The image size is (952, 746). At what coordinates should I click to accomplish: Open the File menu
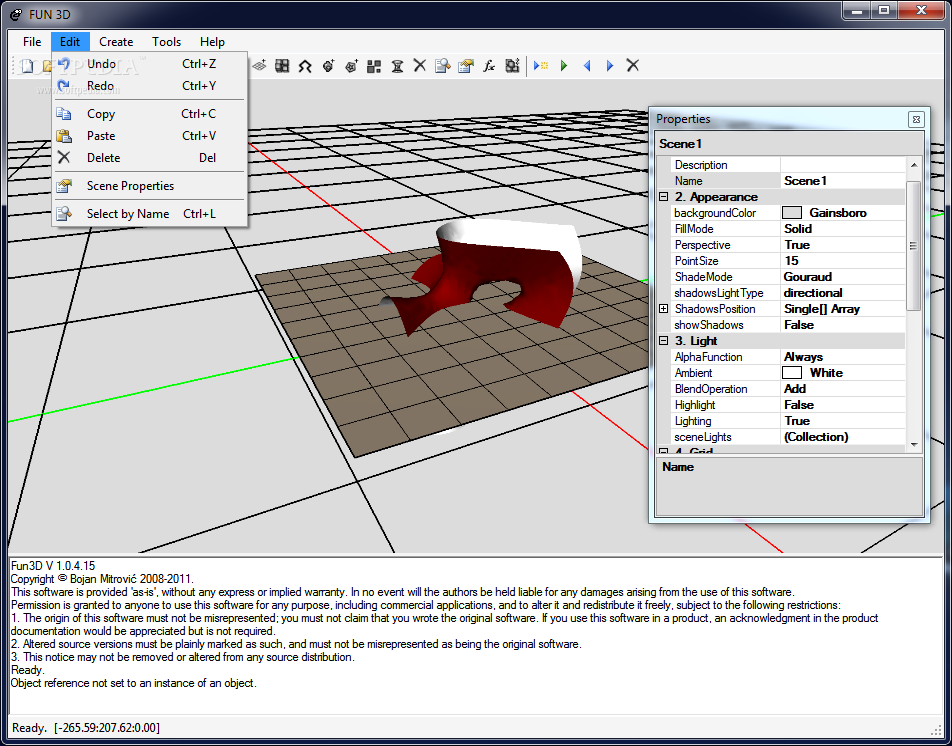tap(32, 42)
